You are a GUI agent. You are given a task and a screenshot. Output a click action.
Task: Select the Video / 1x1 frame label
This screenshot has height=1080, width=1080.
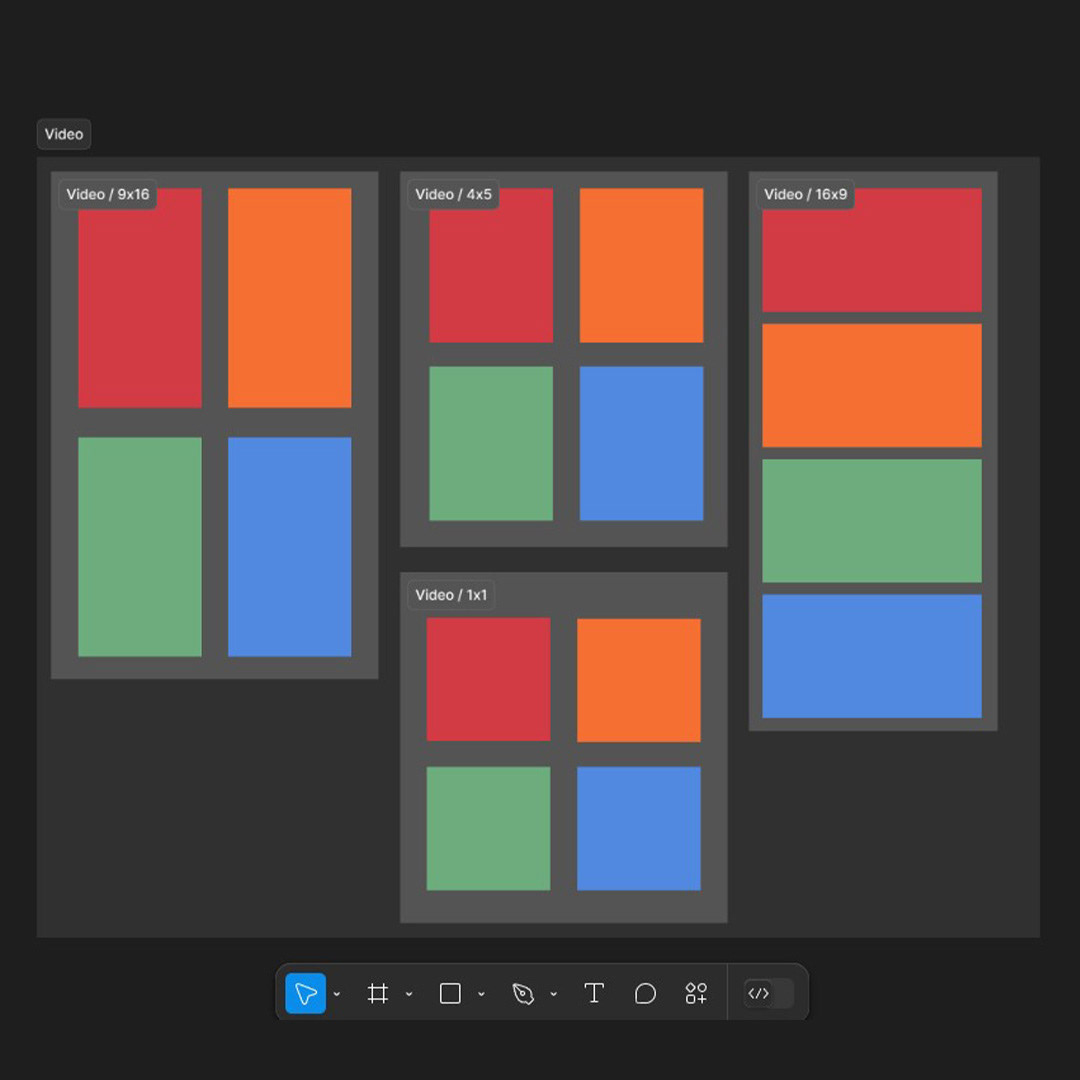tap(451, 595)
